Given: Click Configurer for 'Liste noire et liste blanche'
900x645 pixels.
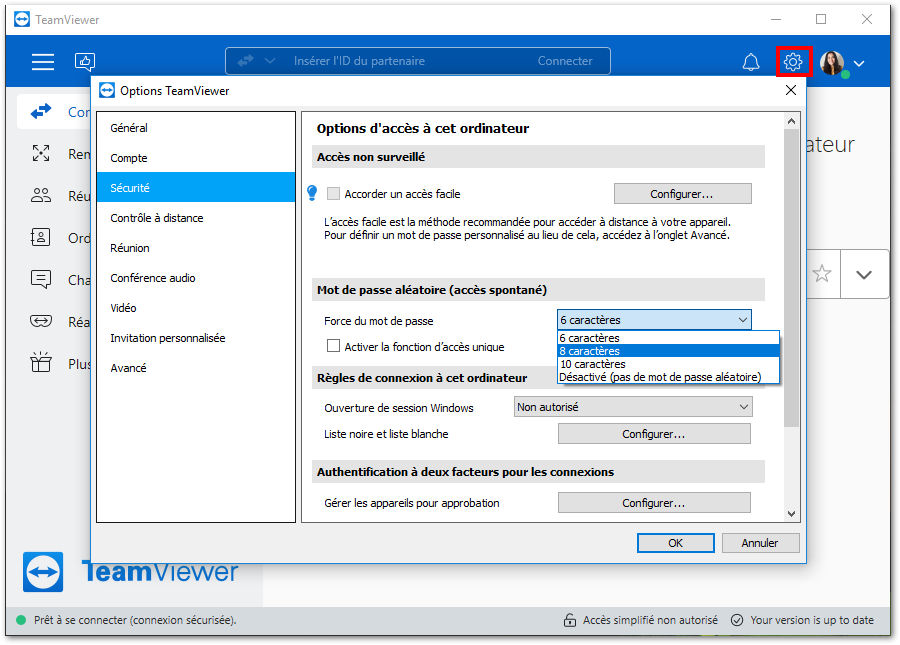Looking at the screenshot, I should 653,434.
